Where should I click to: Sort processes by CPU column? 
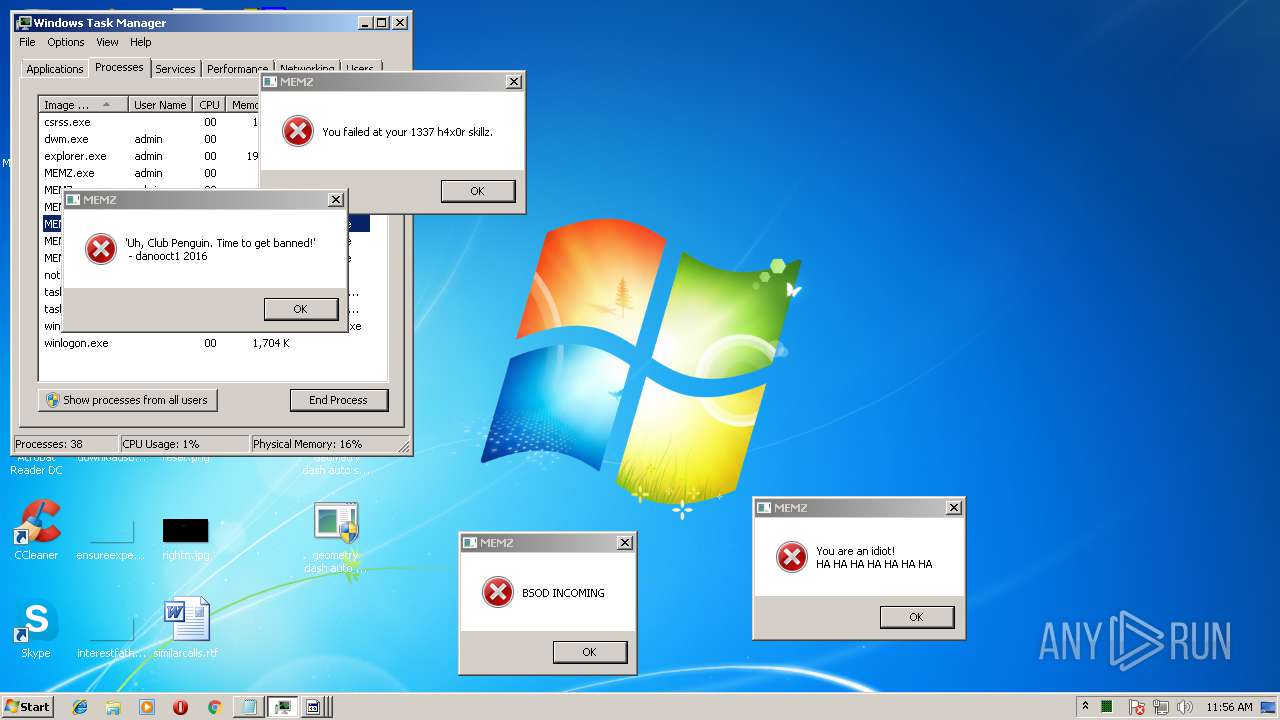(x=209, y=105)
